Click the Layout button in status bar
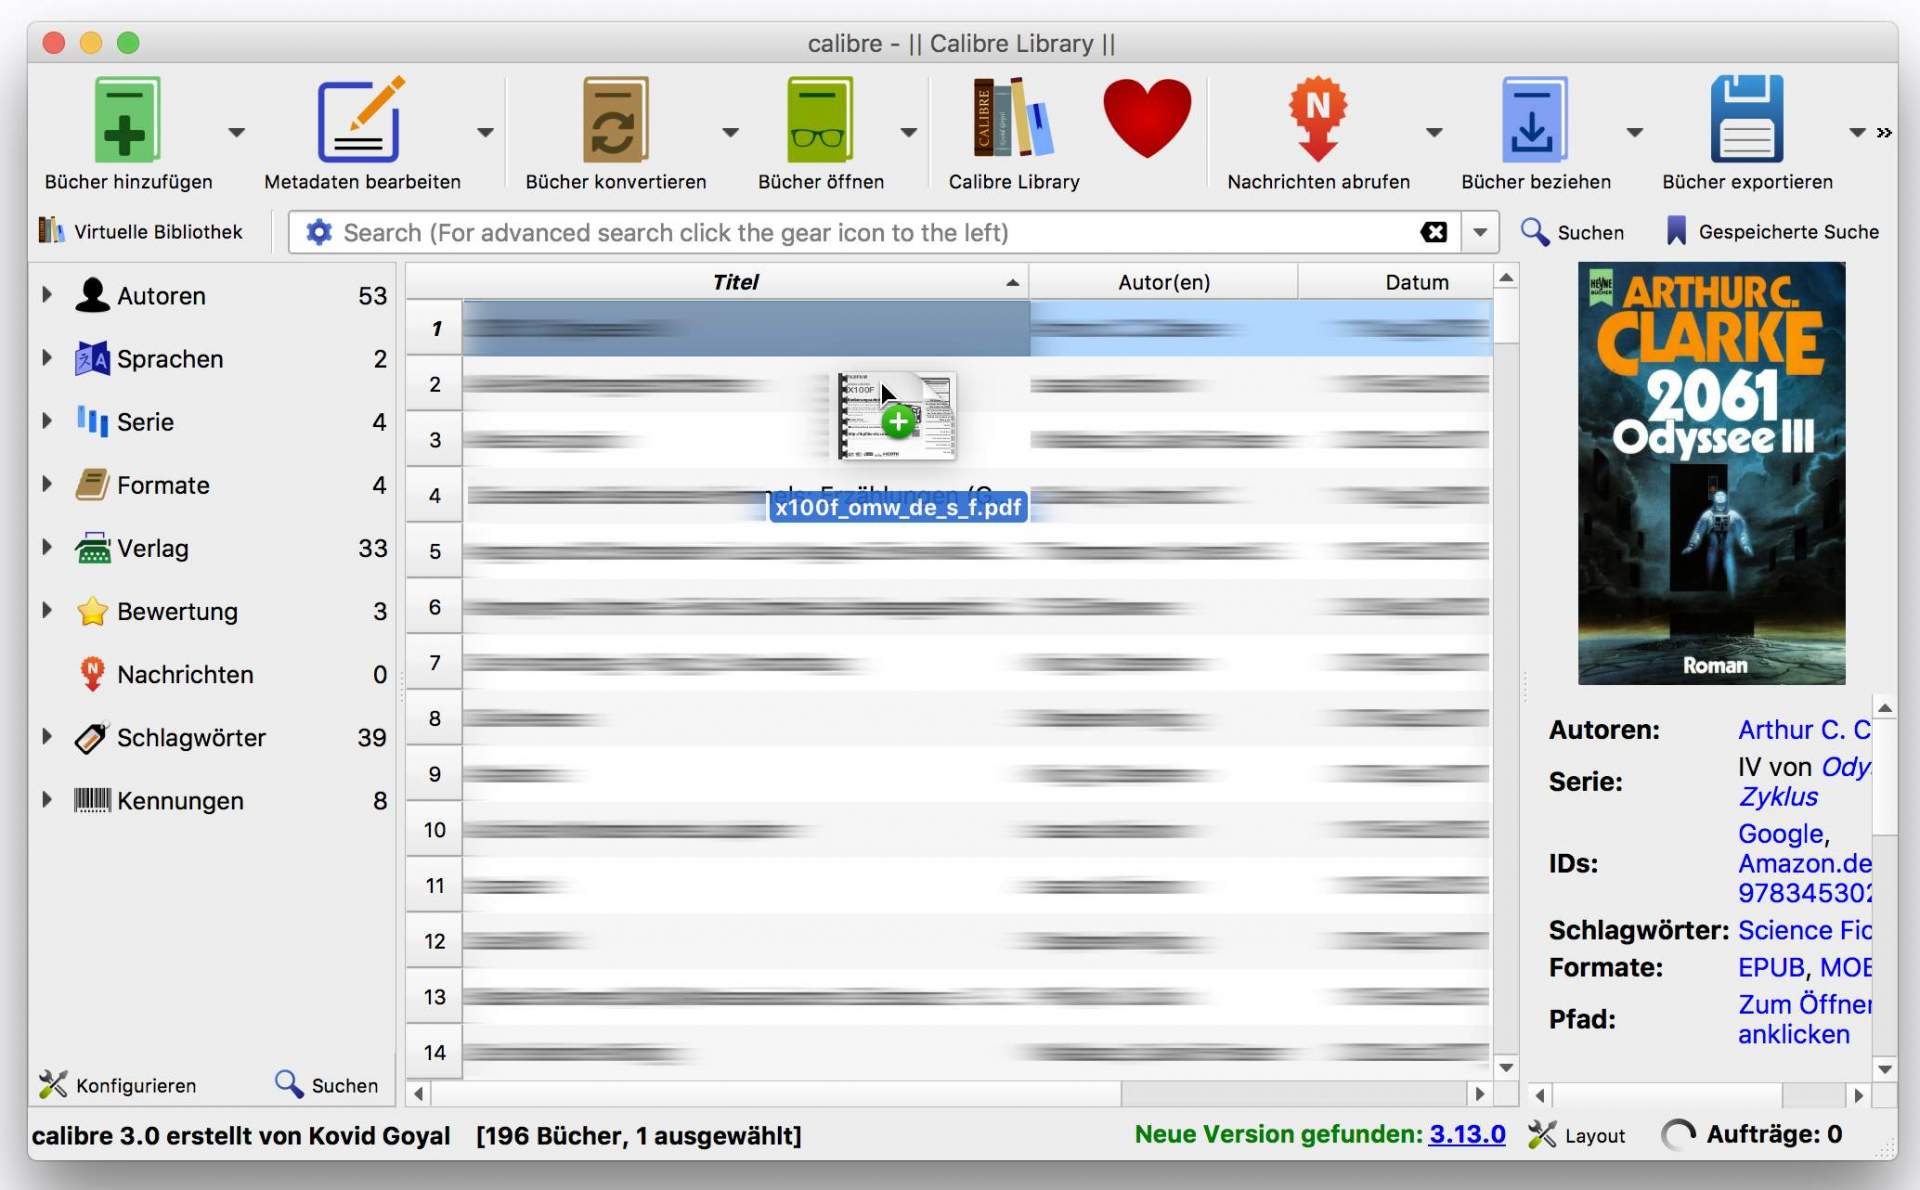The image size is (1920, 1190). (1577, 1135)
